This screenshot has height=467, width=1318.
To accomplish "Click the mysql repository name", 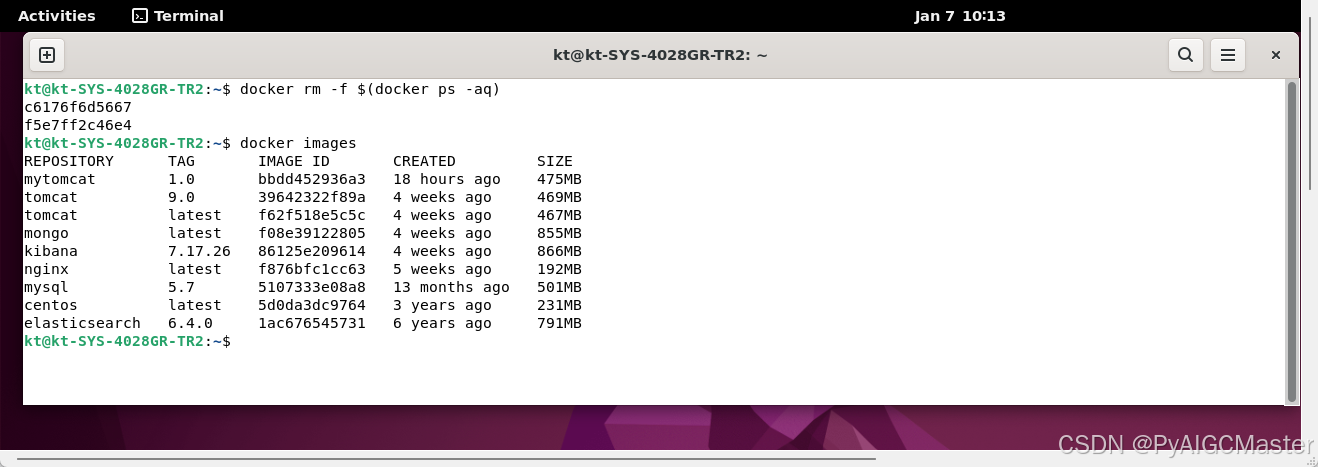I will tap(46, 287).
